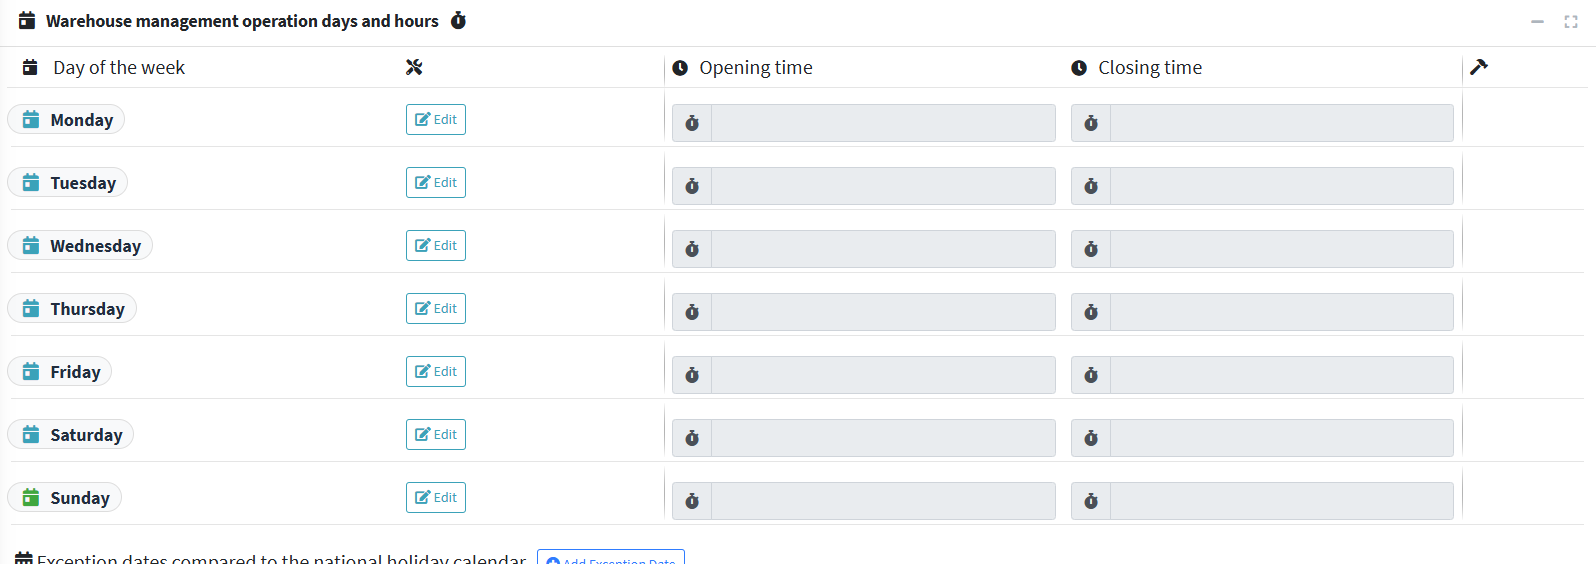Click Sunday's closing time stopwatch icon
The height and width of the screenshot is (564, 1596).
click(x=1091, y=501)
